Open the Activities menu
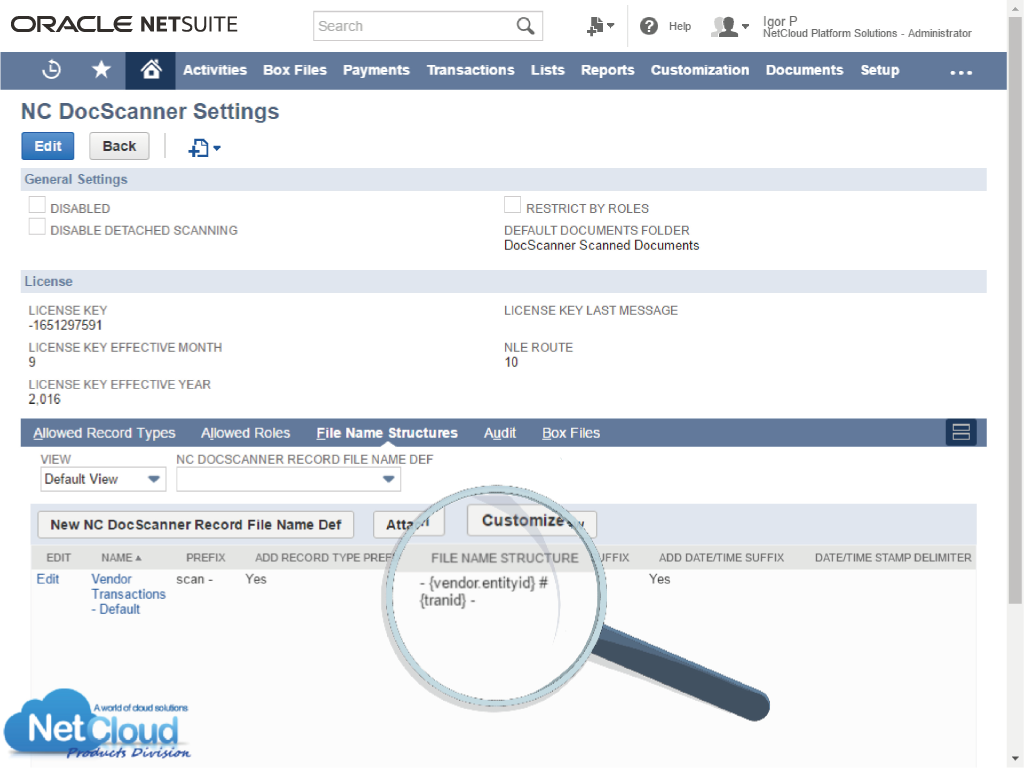The width and height of the screenshot is (1024, 768). 215,70
